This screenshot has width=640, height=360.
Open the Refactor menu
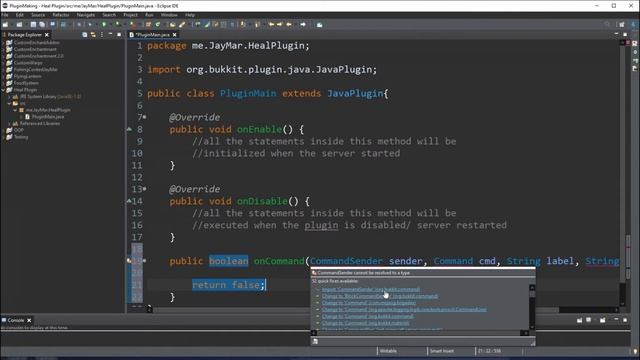[x=61, y=15]
